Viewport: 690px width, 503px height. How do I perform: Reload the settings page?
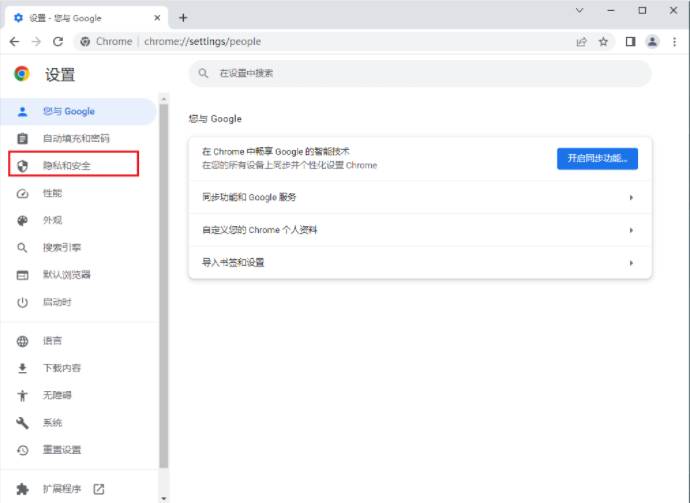[x=58, y=41]
